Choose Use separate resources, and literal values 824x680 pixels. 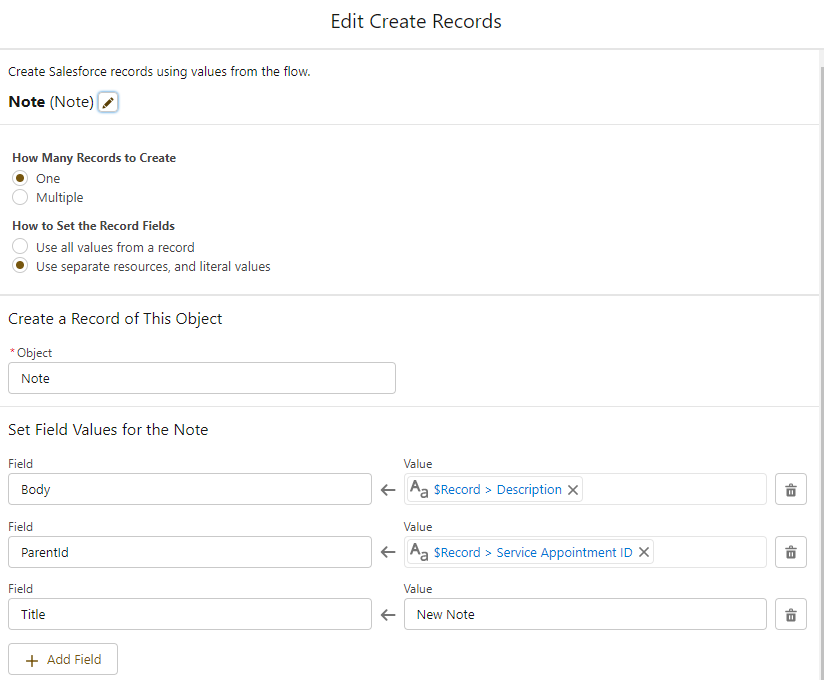(x=20, y=266)
